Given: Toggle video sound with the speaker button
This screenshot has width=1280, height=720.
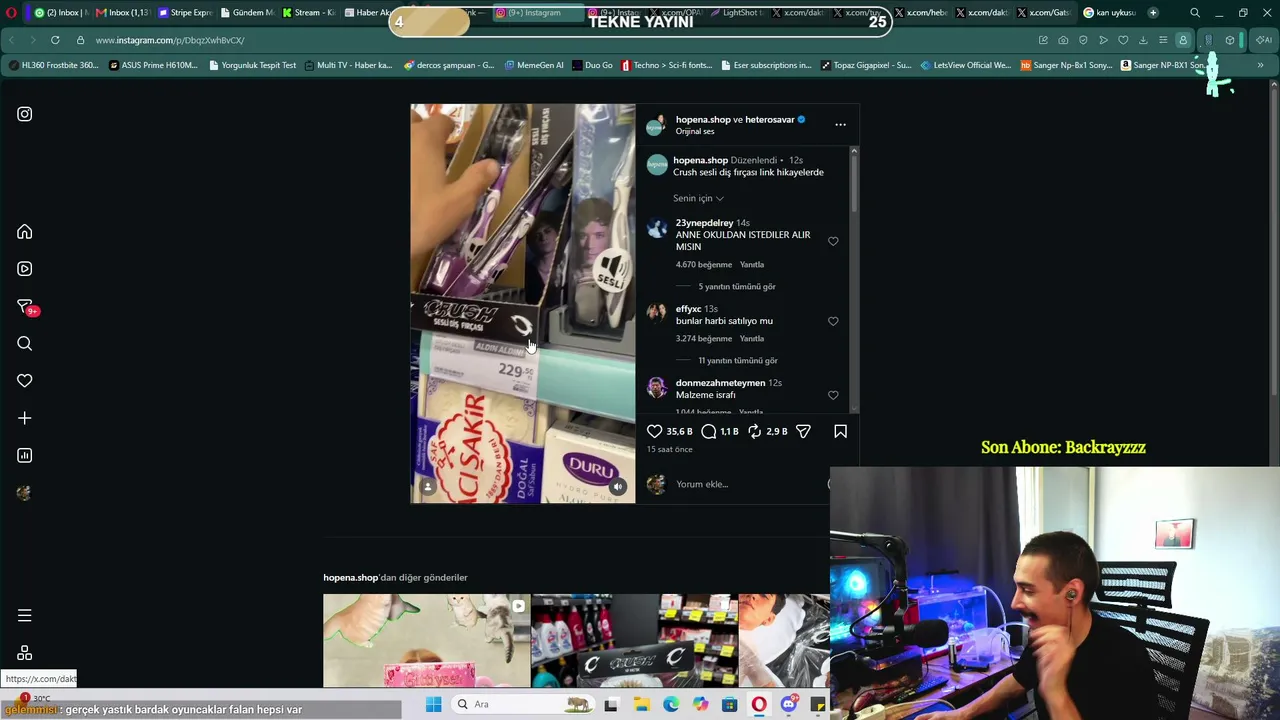Looking at the screenshot, I should coord(618,487).
